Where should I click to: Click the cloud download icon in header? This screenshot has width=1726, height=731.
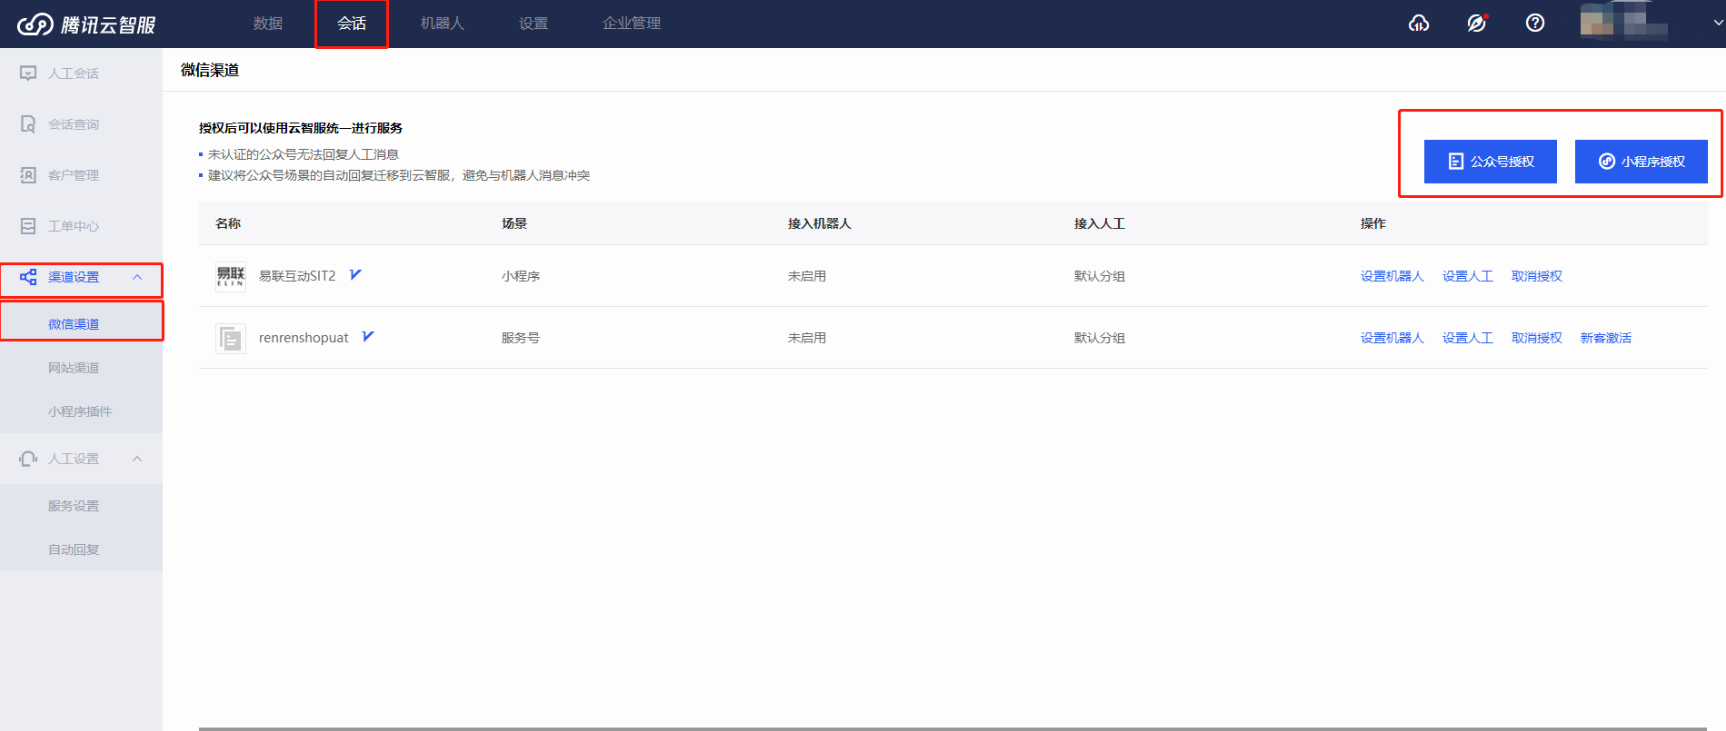point(1418,23)
